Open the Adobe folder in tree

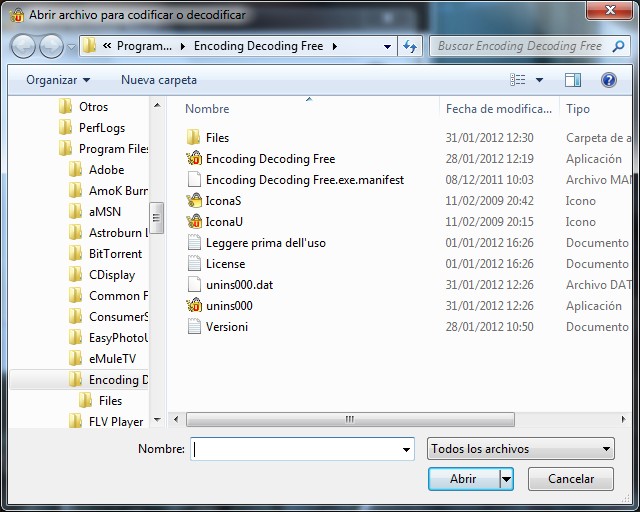click(107, 170)
